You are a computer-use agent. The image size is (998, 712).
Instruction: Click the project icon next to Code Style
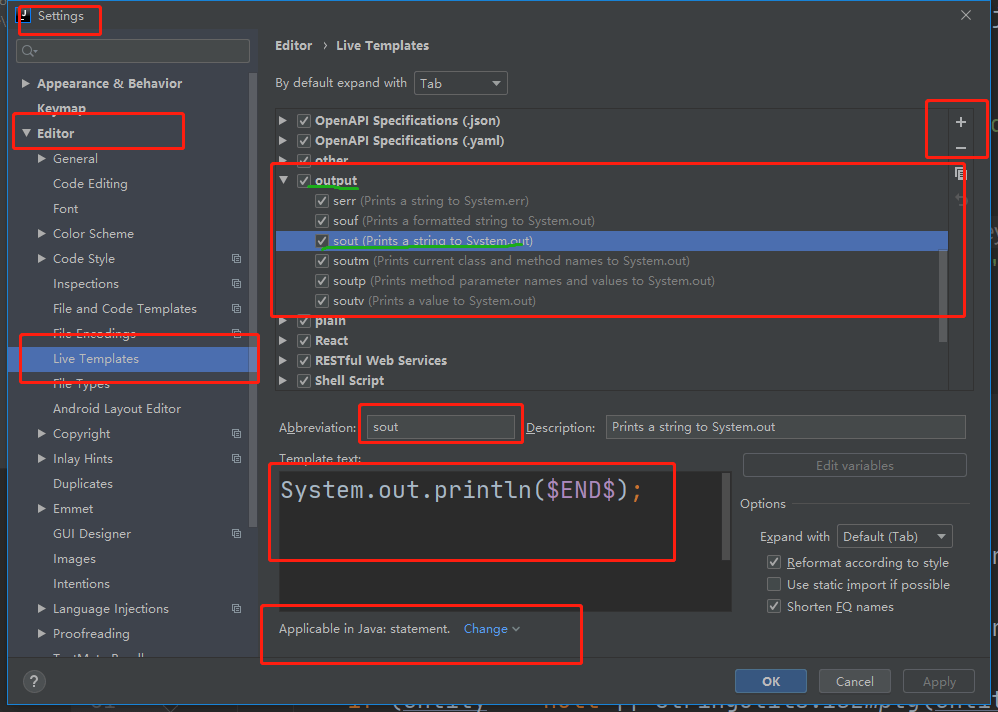236,258
